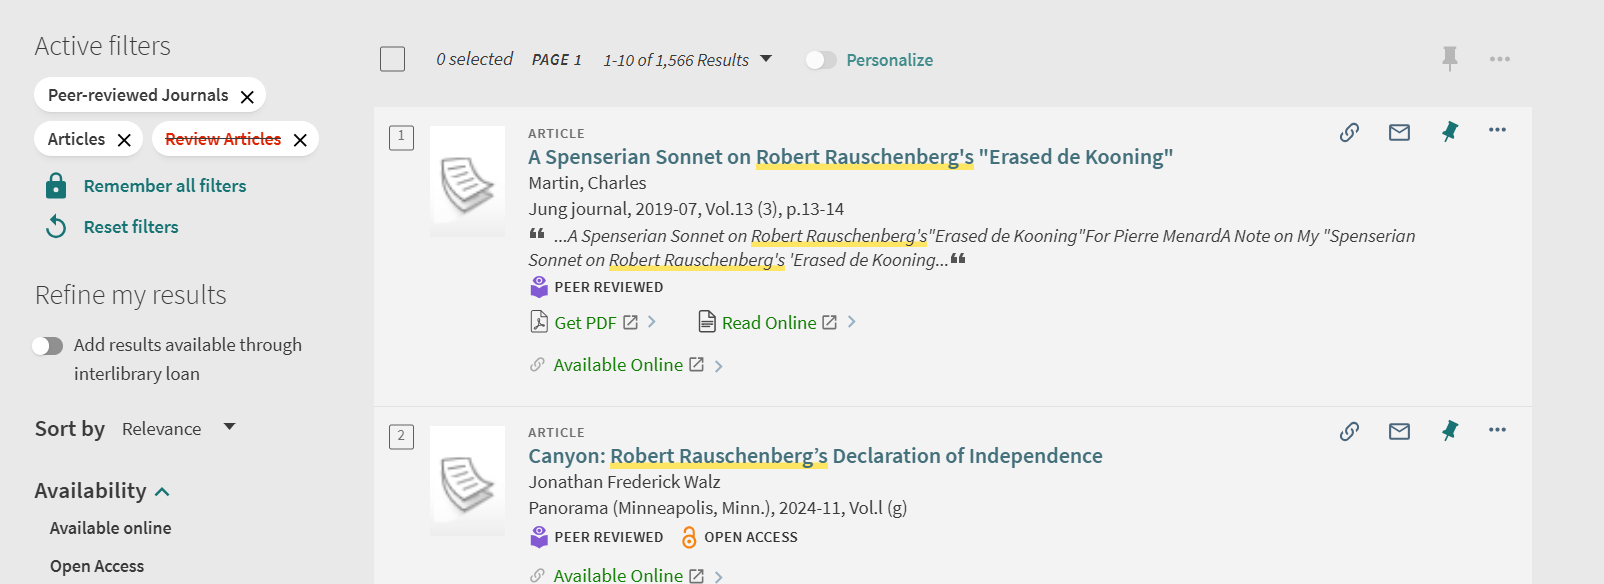The image size is (1604, 584).
Task: Click the lock icon to remember filters
Action: click(56, 186)
